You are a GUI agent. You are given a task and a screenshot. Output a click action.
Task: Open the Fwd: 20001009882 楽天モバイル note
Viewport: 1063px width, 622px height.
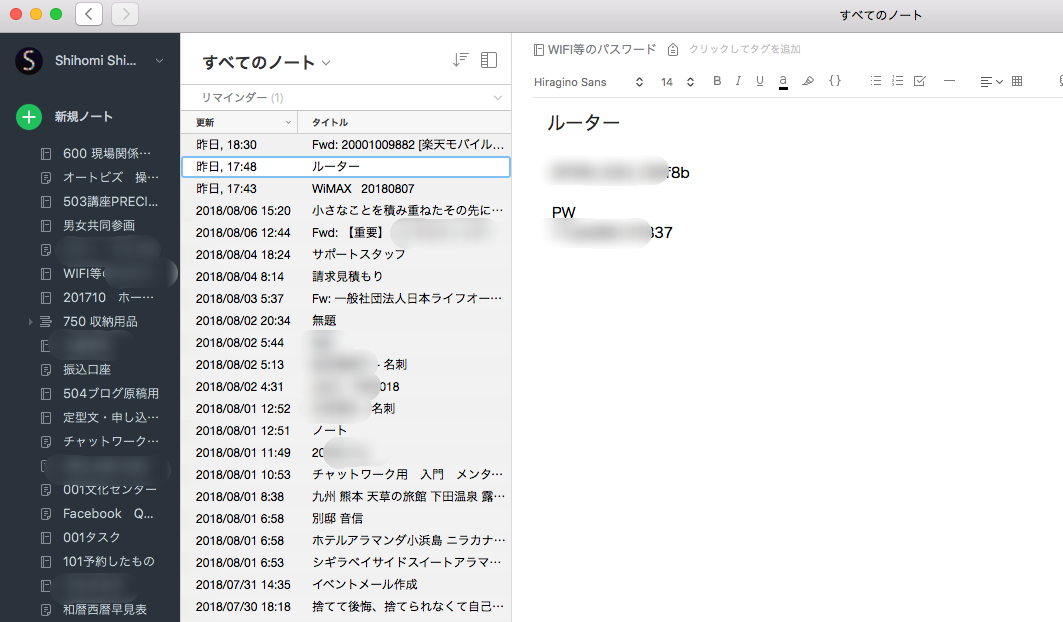(x=346, y=144)
